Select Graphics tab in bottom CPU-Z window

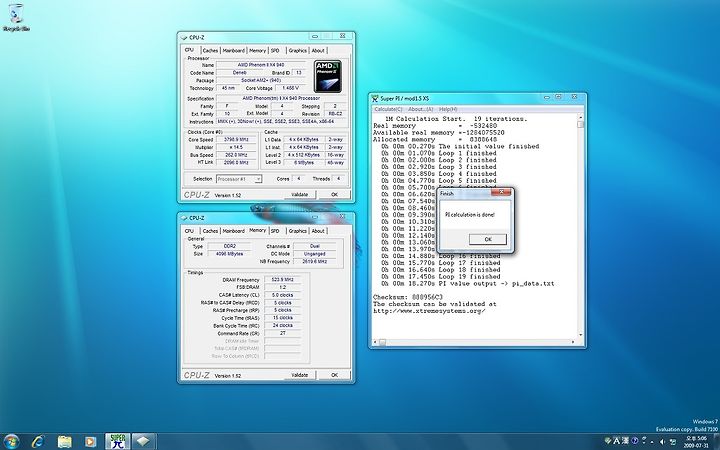[x=297, y=231]
